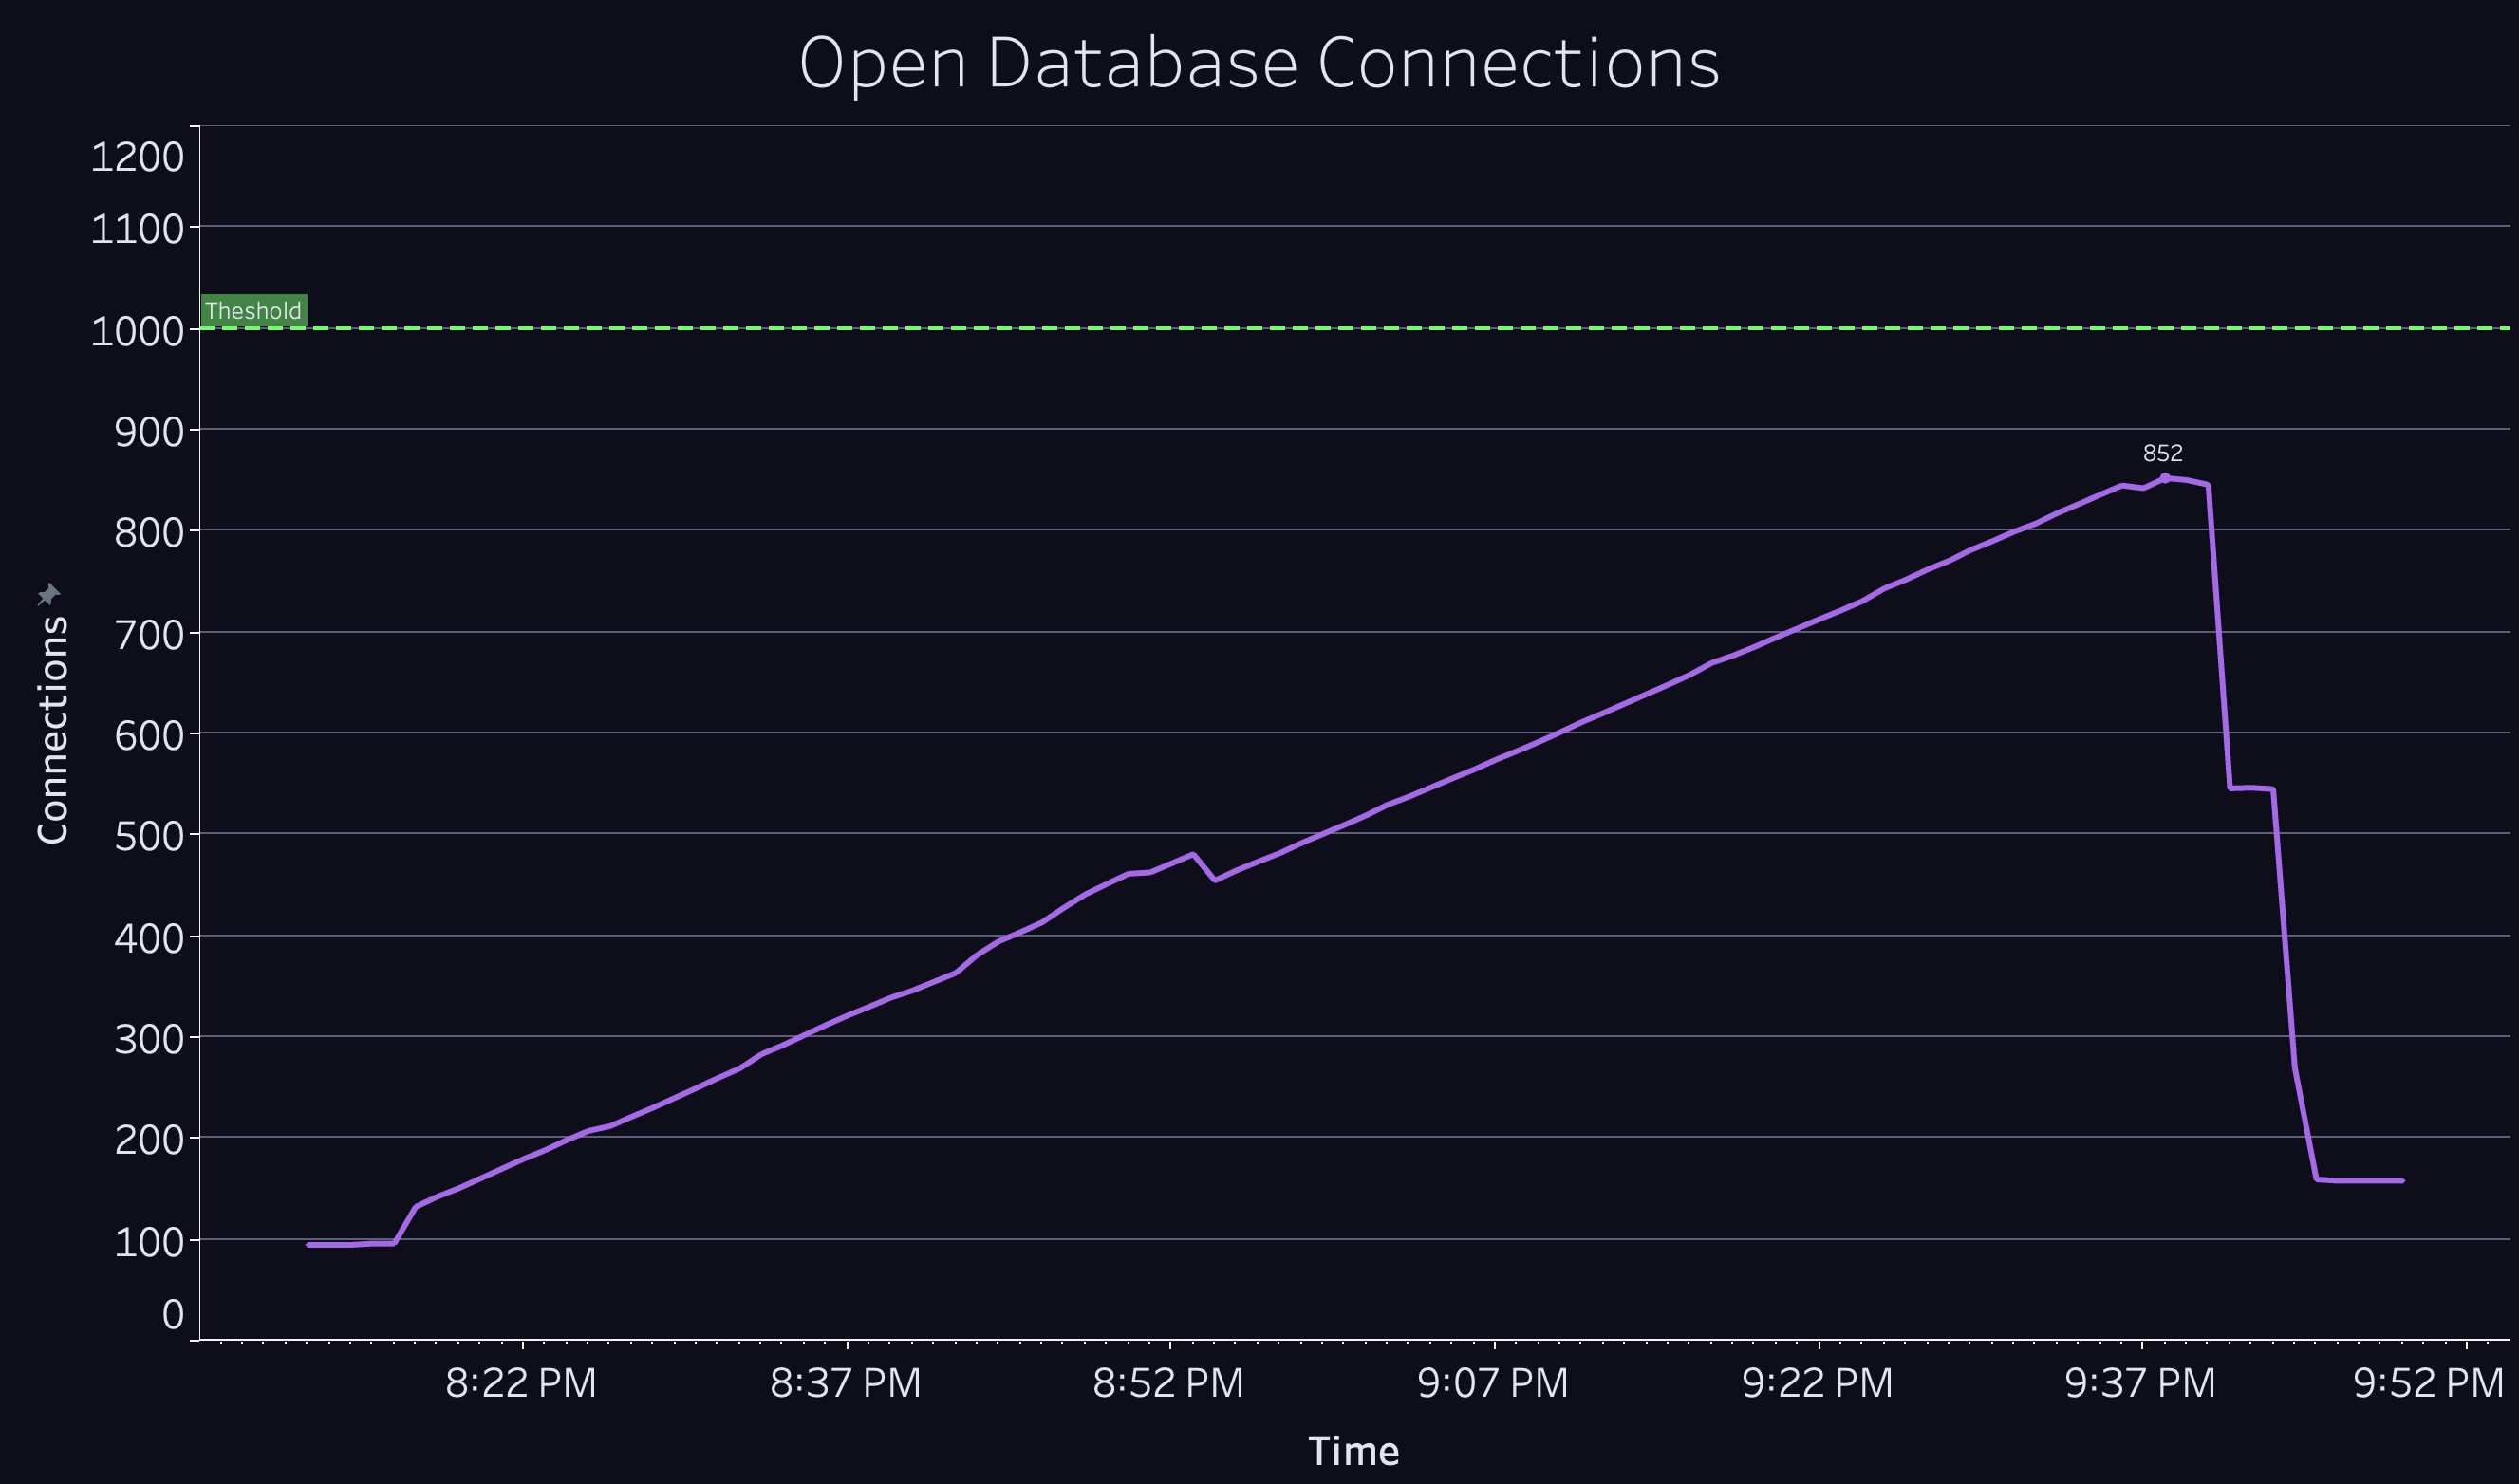Select the Open Database Connections title
This screenshot has width=2519, height=1484.
tap(1259, 62)
